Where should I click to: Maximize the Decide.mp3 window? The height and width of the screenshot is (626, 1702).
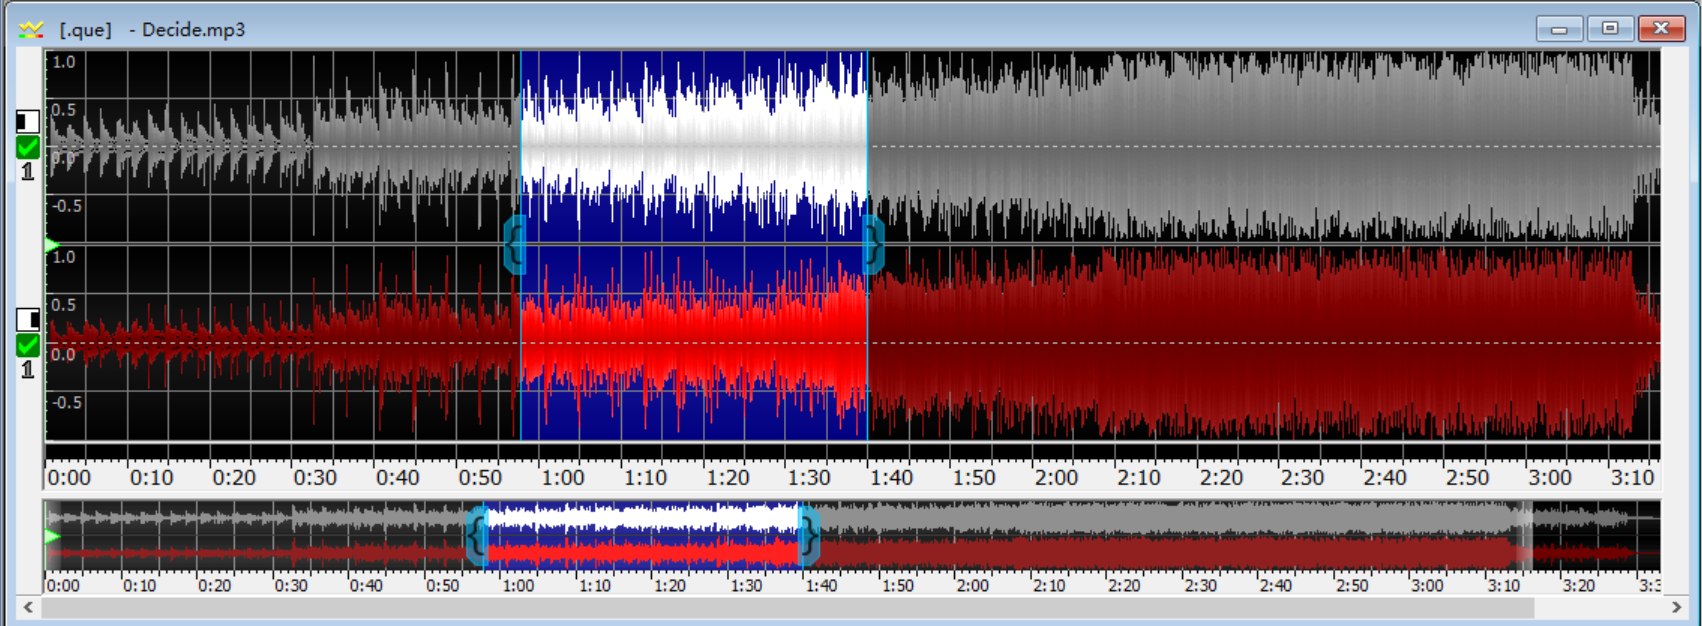1610,28
